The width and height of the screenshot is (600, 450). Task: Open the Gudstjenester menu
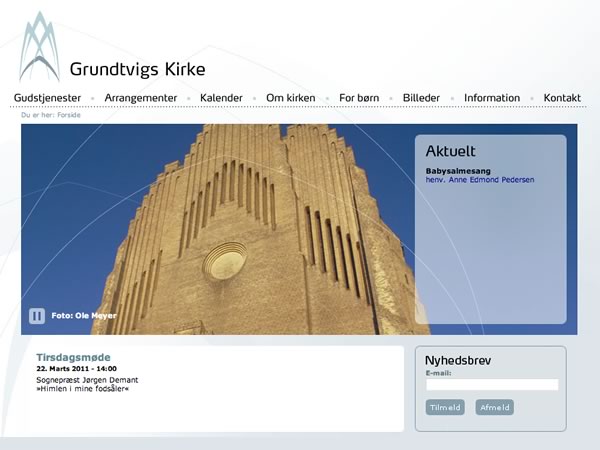47,98
